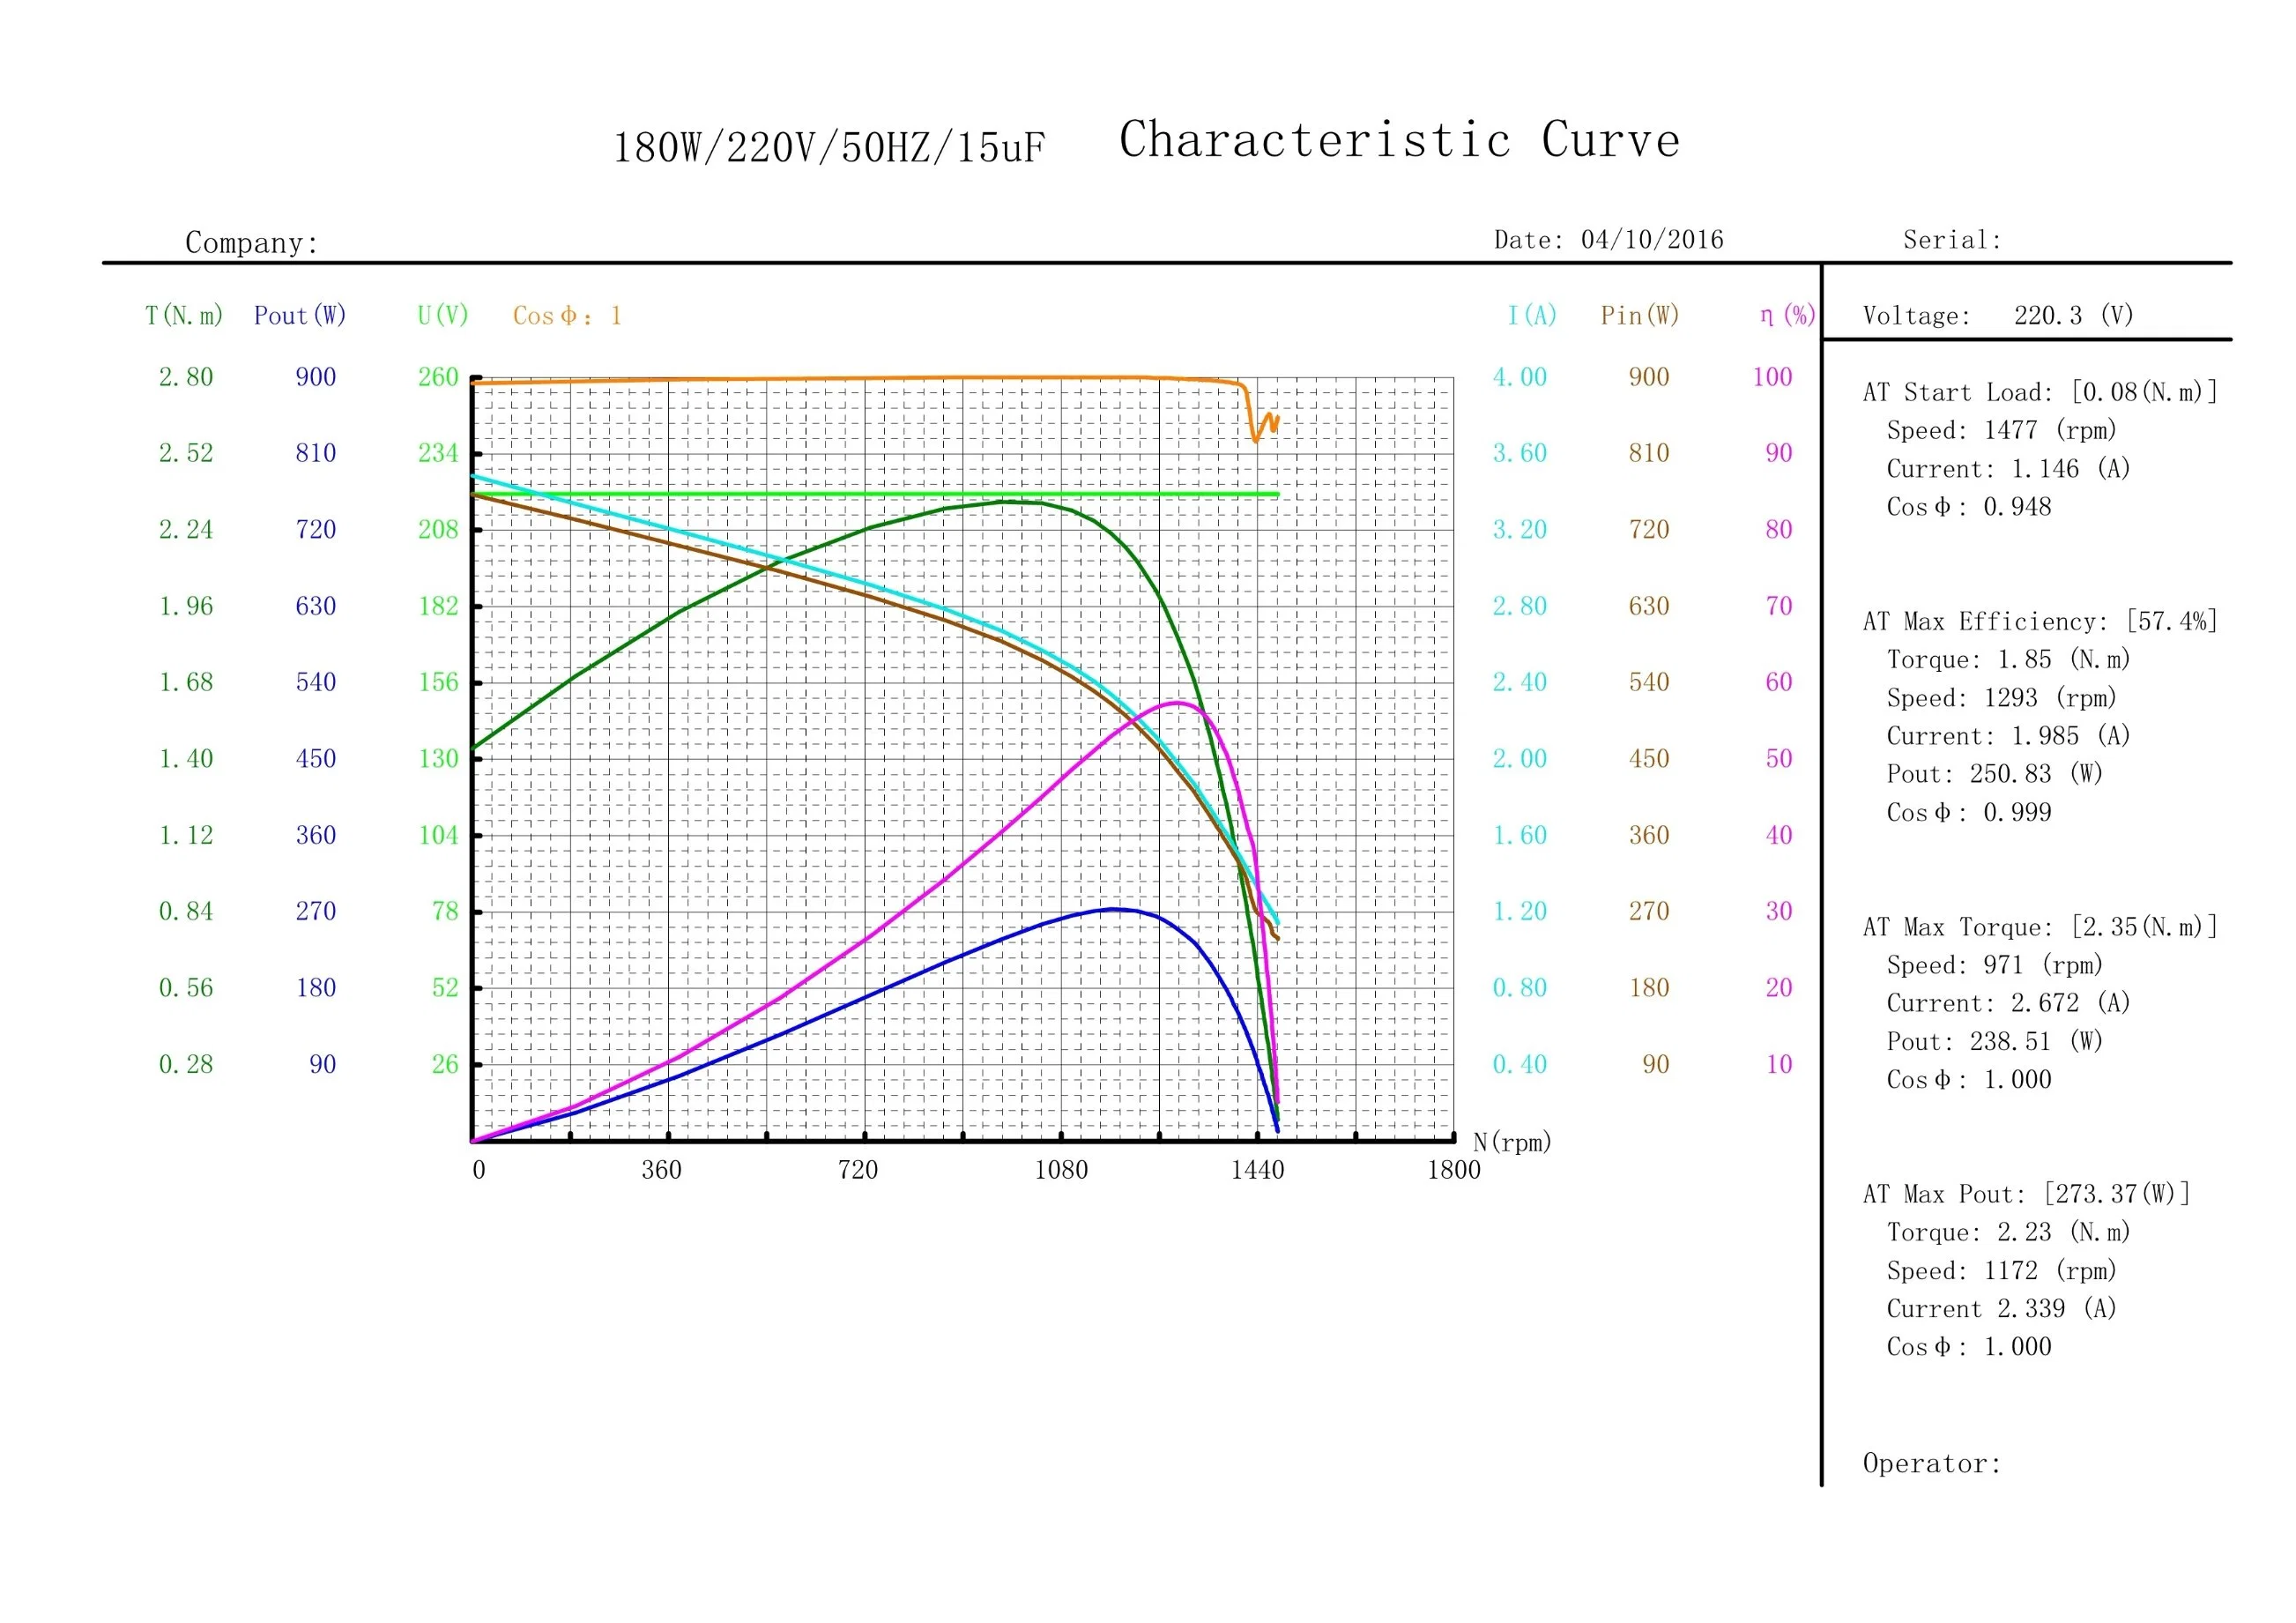Click the "0.40" current scale value
This screenshot has width=2296, height=1623.
(x=1520, y=1064)
